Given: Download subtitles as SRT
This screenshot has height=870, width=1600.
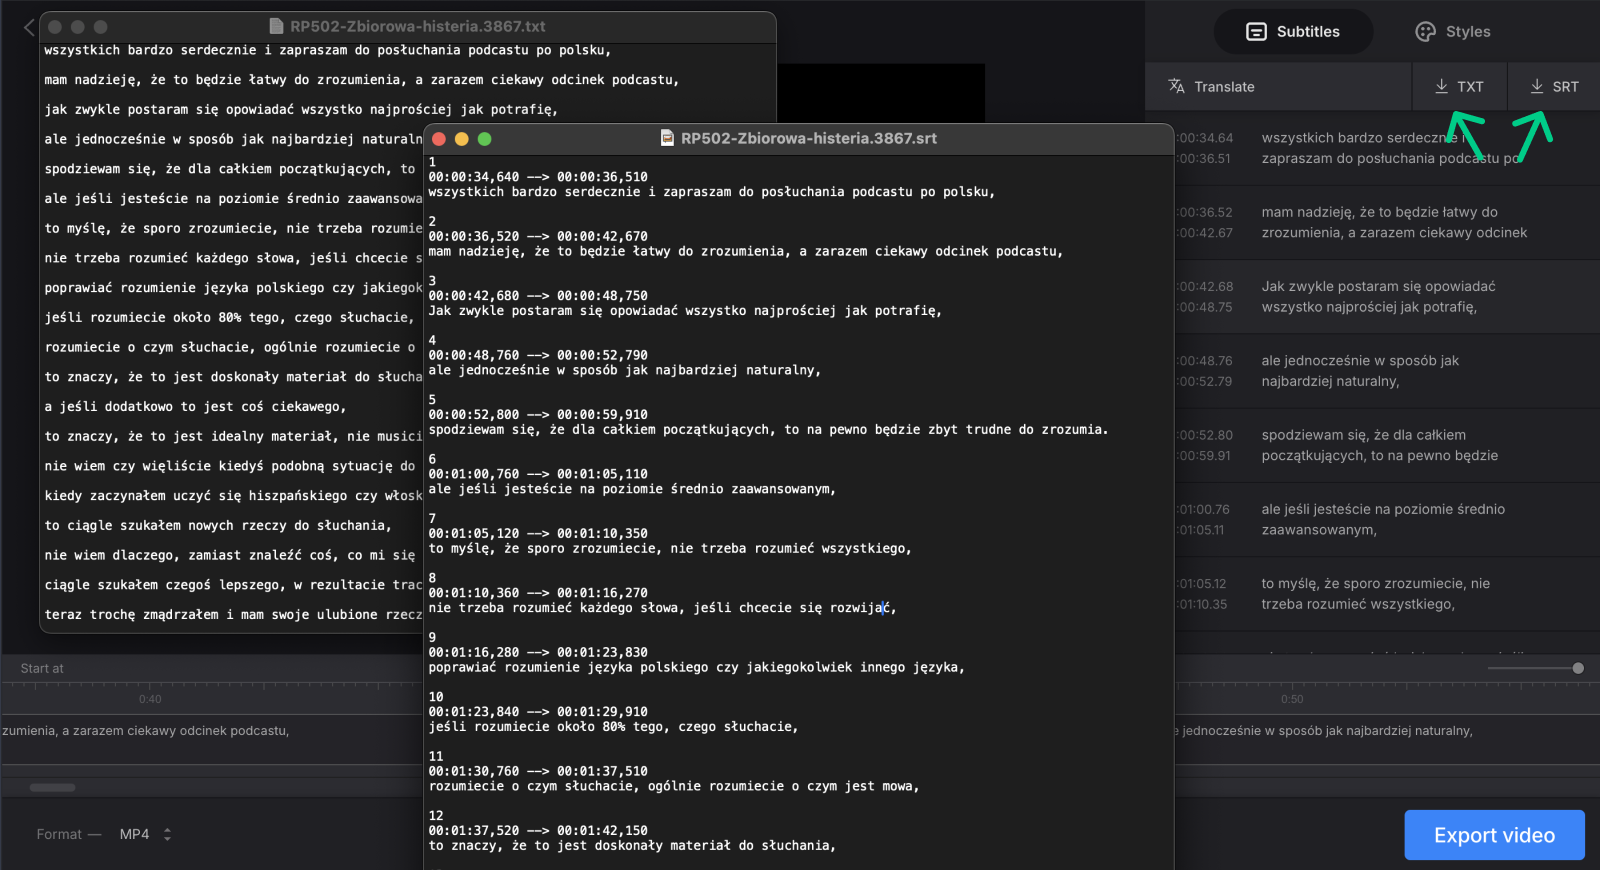Looking at the screenshot, I should click(x=1554, y=87).
